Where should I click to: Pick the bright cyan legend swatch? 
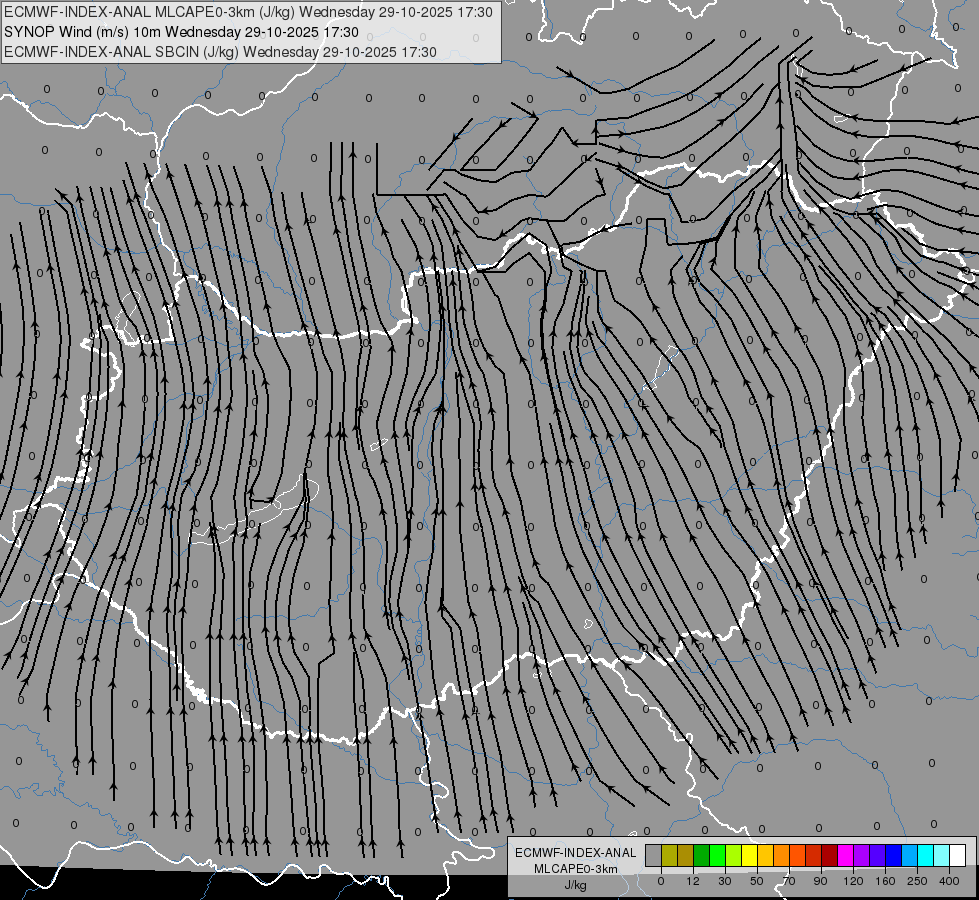[x=925, y=855]
